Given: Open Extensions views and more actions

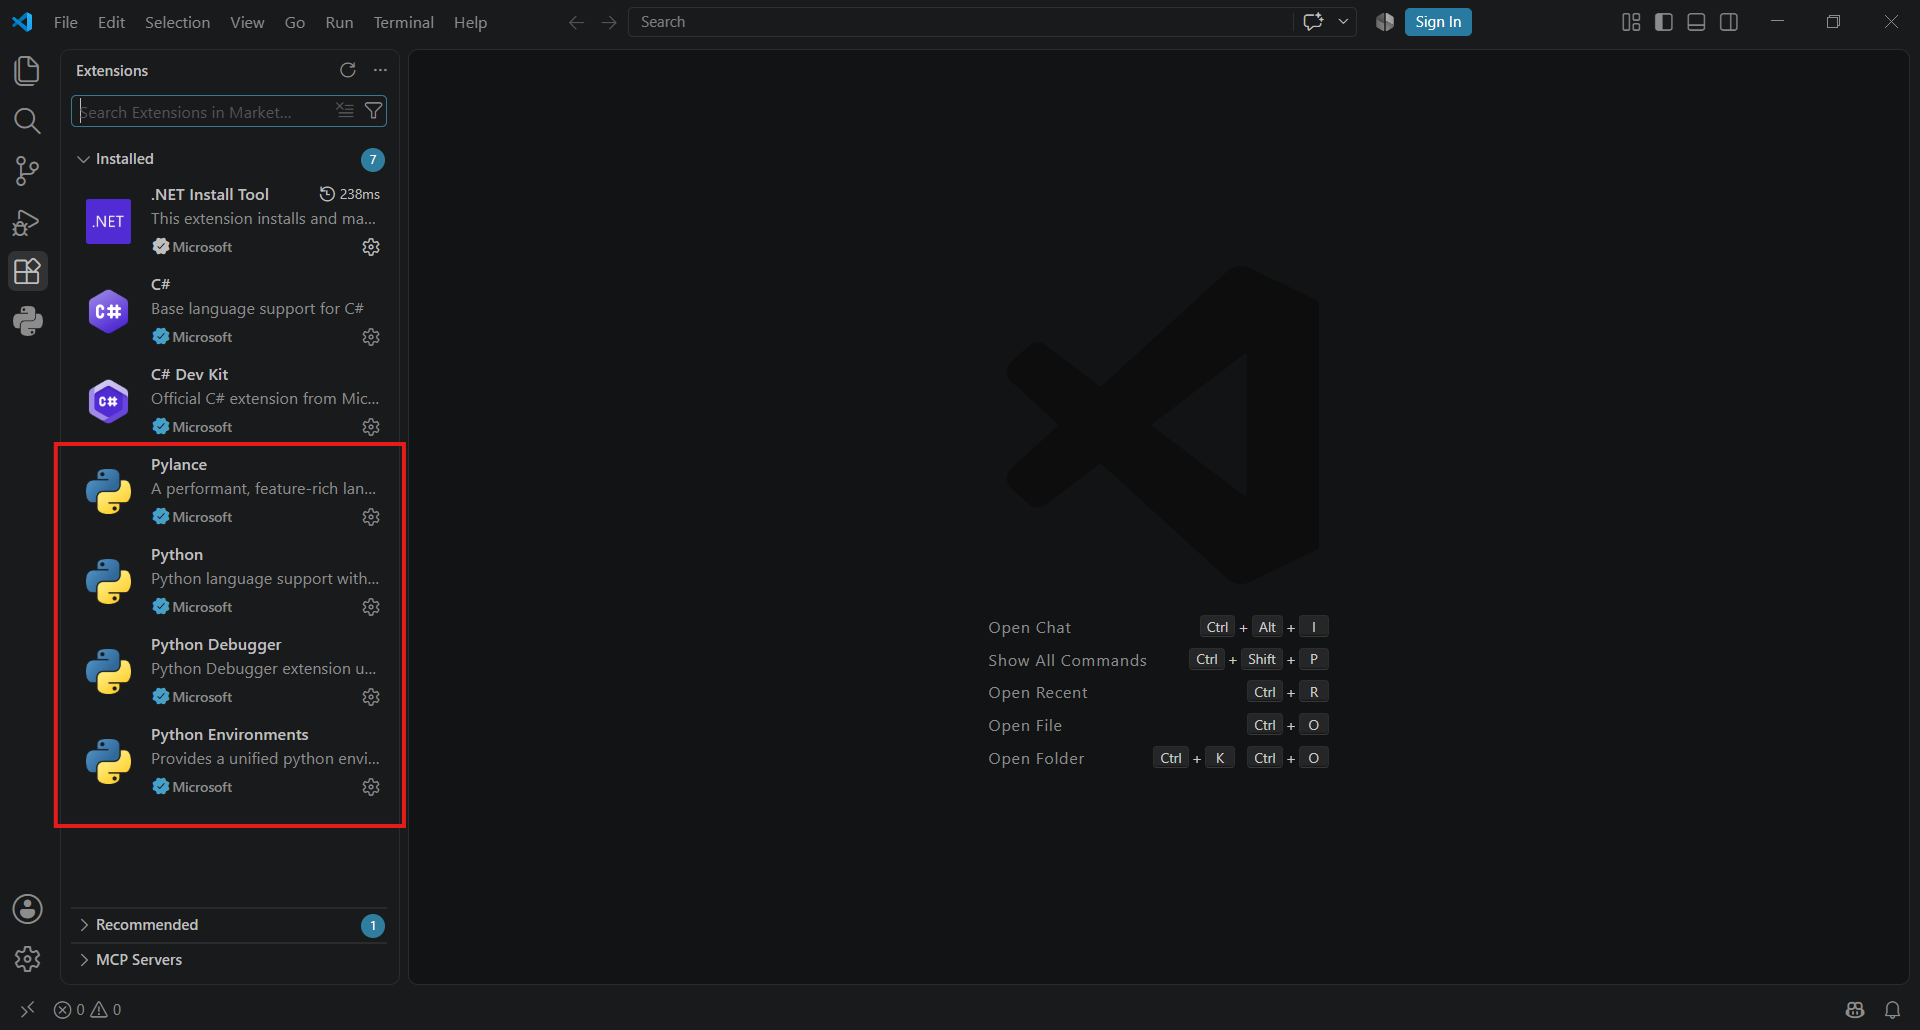Looking at the screenshot, I should pos(380,70).
